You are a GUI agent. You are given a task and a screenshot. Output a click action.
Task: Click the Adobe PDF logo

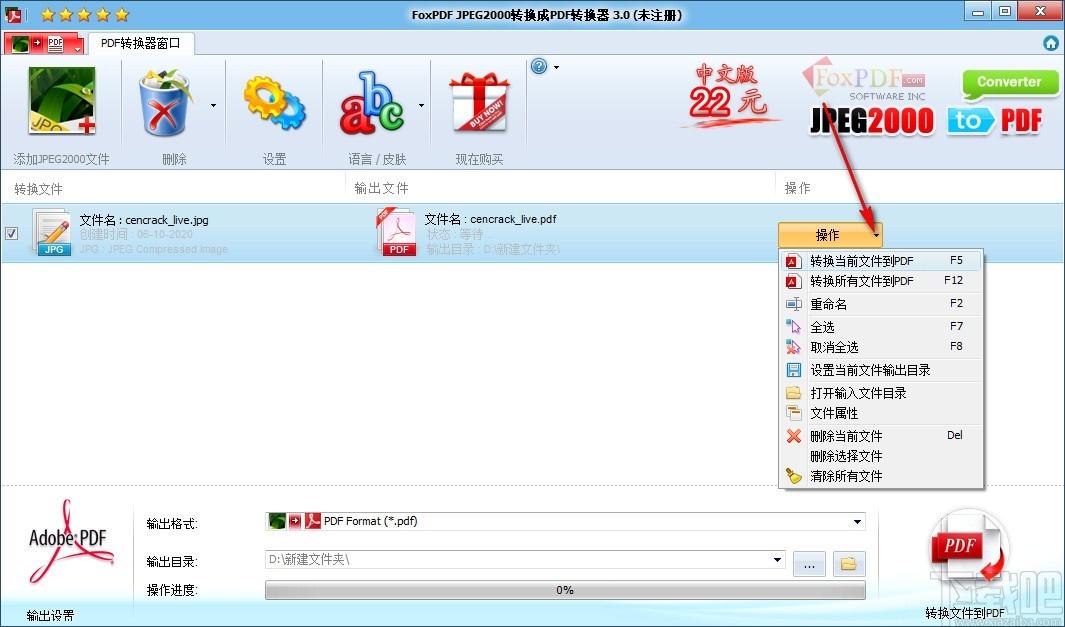pyautogui.click(x=69, y=542)
